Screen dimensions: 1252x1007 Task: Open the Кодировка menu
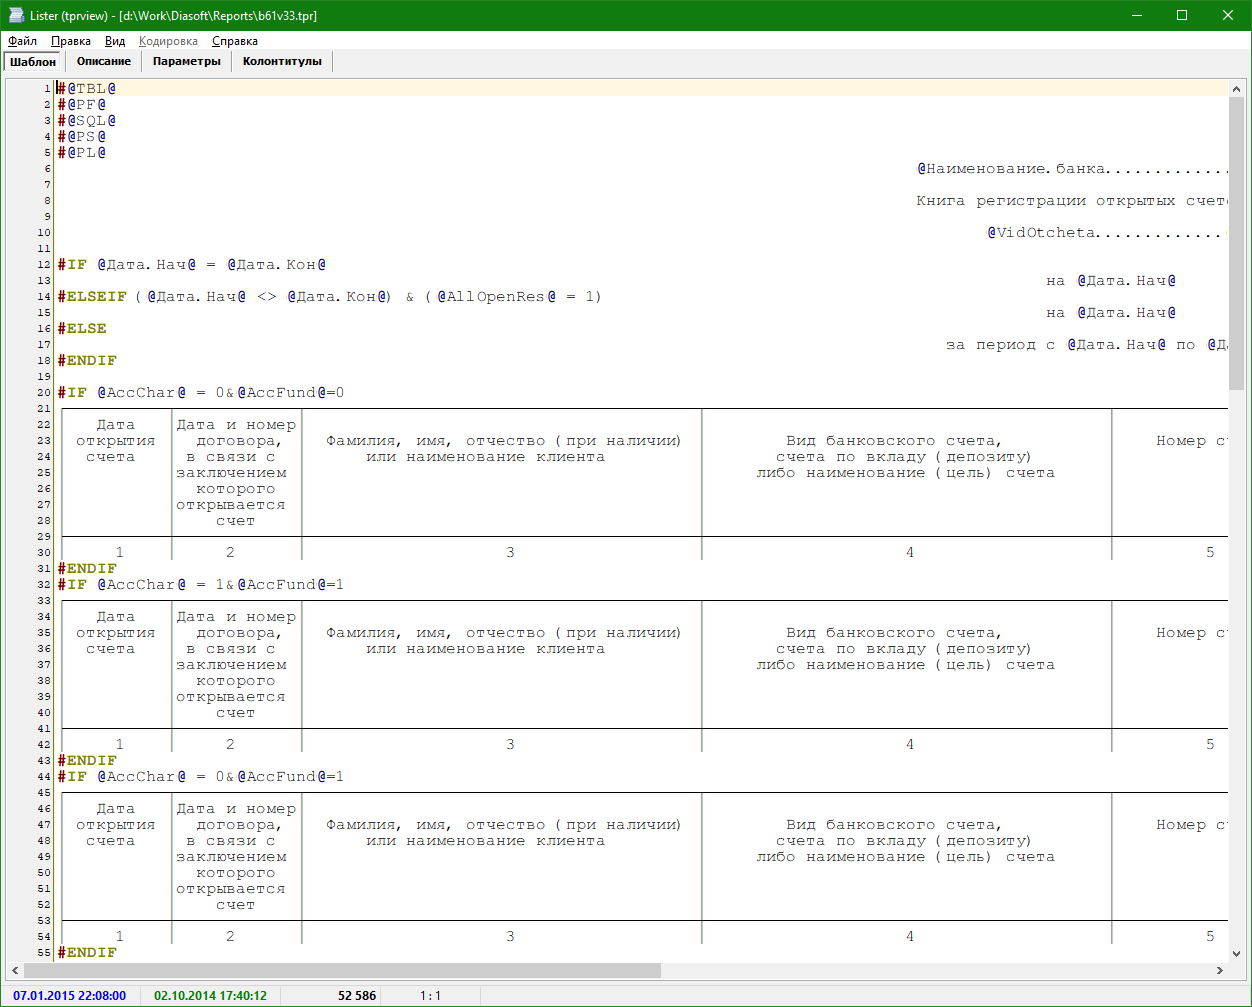click(168, 41)
